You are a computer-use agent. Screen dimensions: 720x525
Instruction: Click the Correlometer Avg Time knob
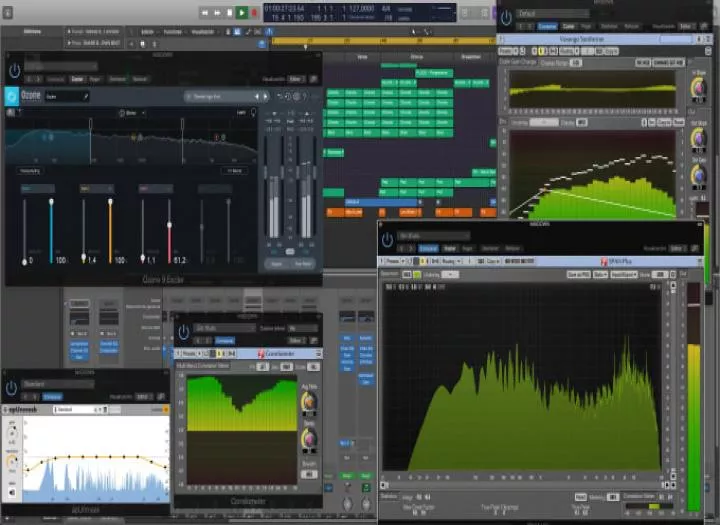tap(309, 402)
